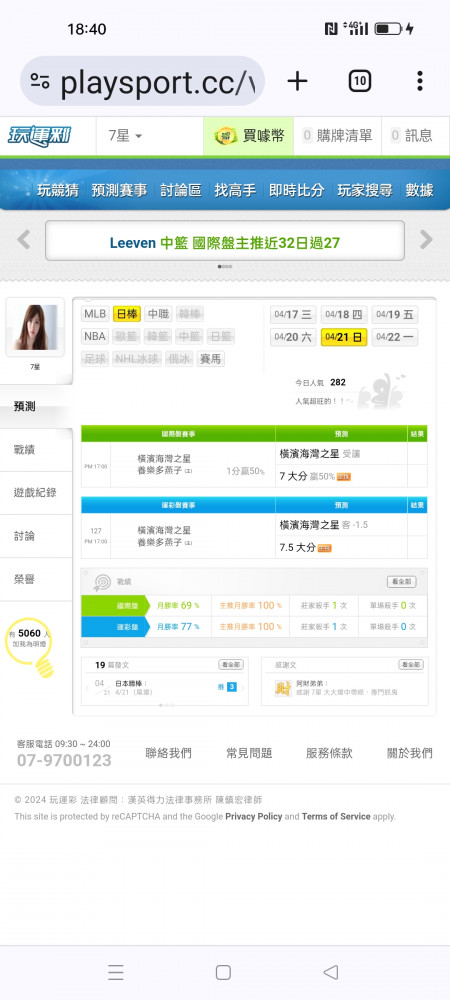Select the 日棒 league filter
Image resolution: width=450 pixels, height=1000 pixels.
pos(127,314)
